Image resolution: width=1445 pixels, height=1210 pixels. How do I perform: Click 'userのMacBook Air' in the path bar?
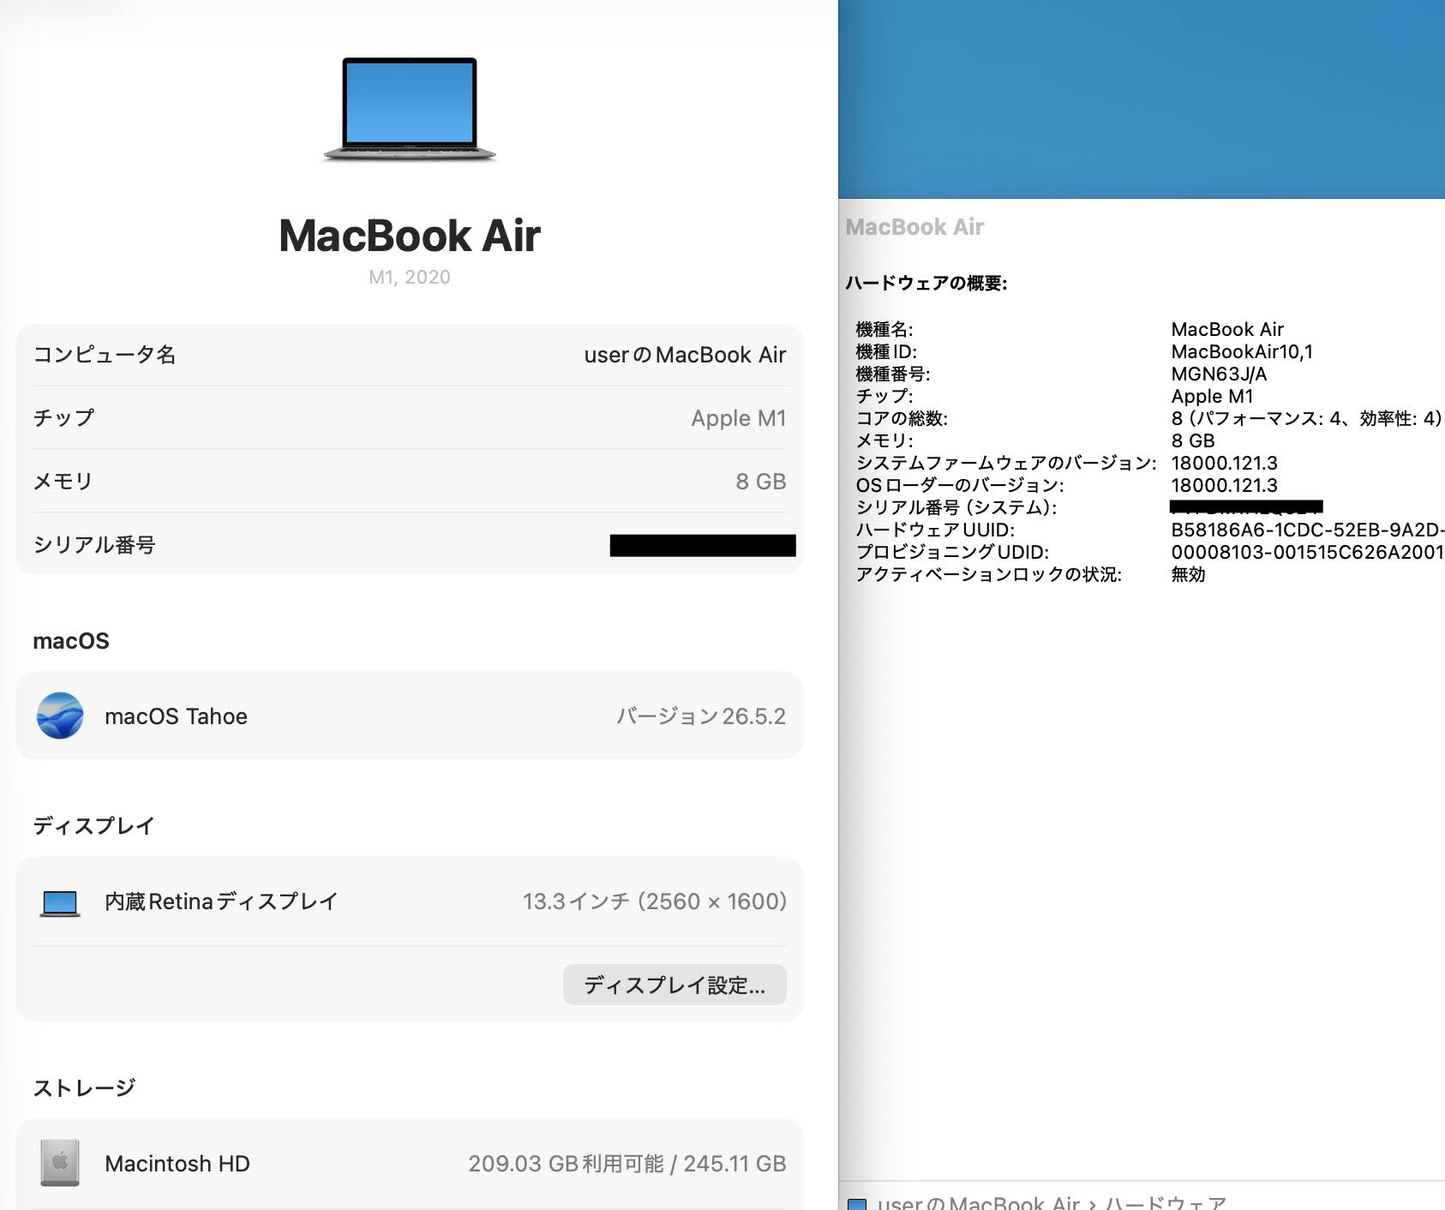pos(979,1203)
